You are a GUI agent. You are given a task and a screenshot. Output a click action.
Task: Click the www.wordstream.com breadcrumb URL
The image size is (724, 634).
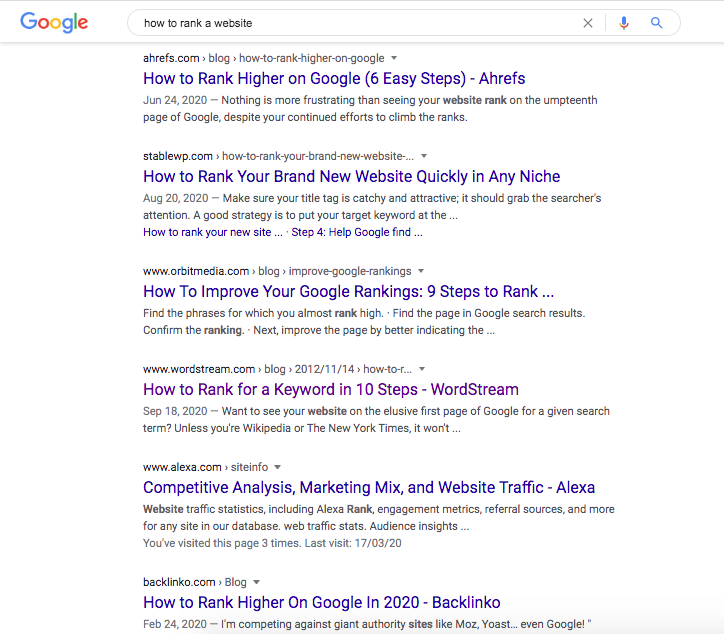[x=277, y=369]
